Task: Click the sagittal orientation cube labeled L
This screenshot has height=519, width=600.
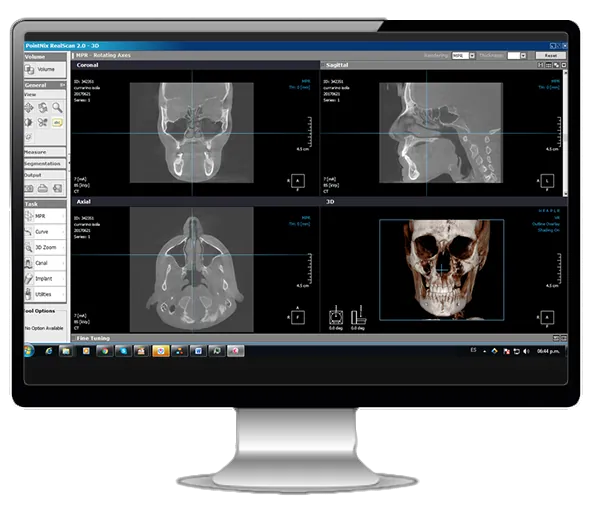Action: [x=547, y=181]
